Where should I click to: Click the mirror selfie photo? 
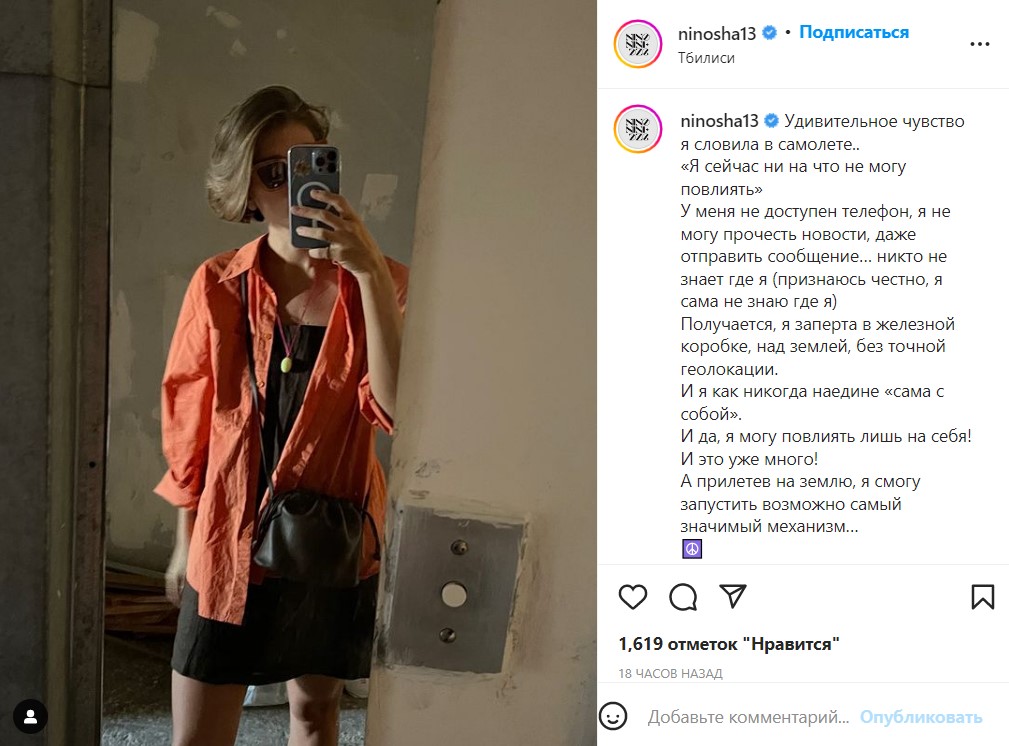tap(299, 373)
